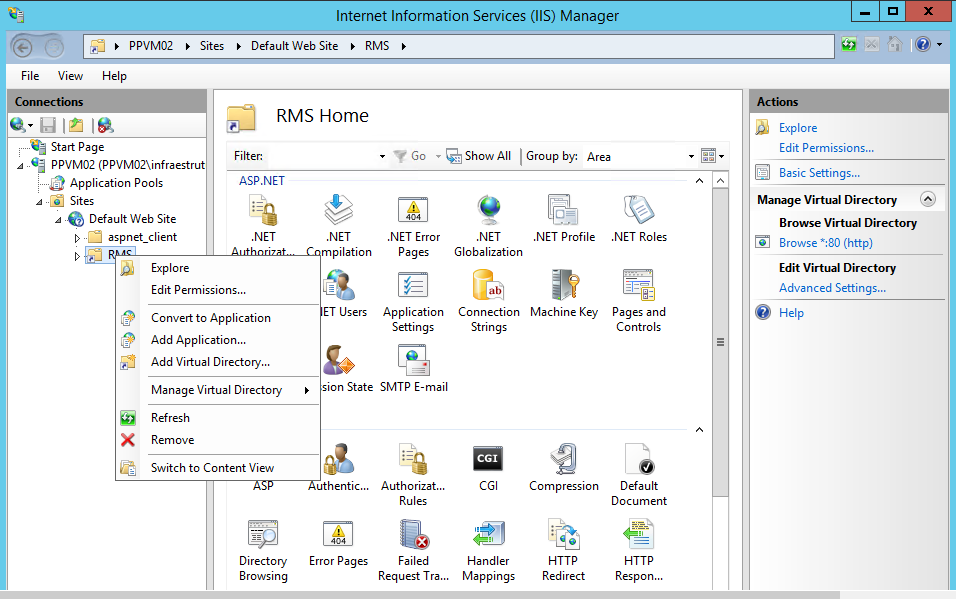Choose Add Application from context menu
The width and height of the screenshot is (956, 599).
tap(218, 340)
